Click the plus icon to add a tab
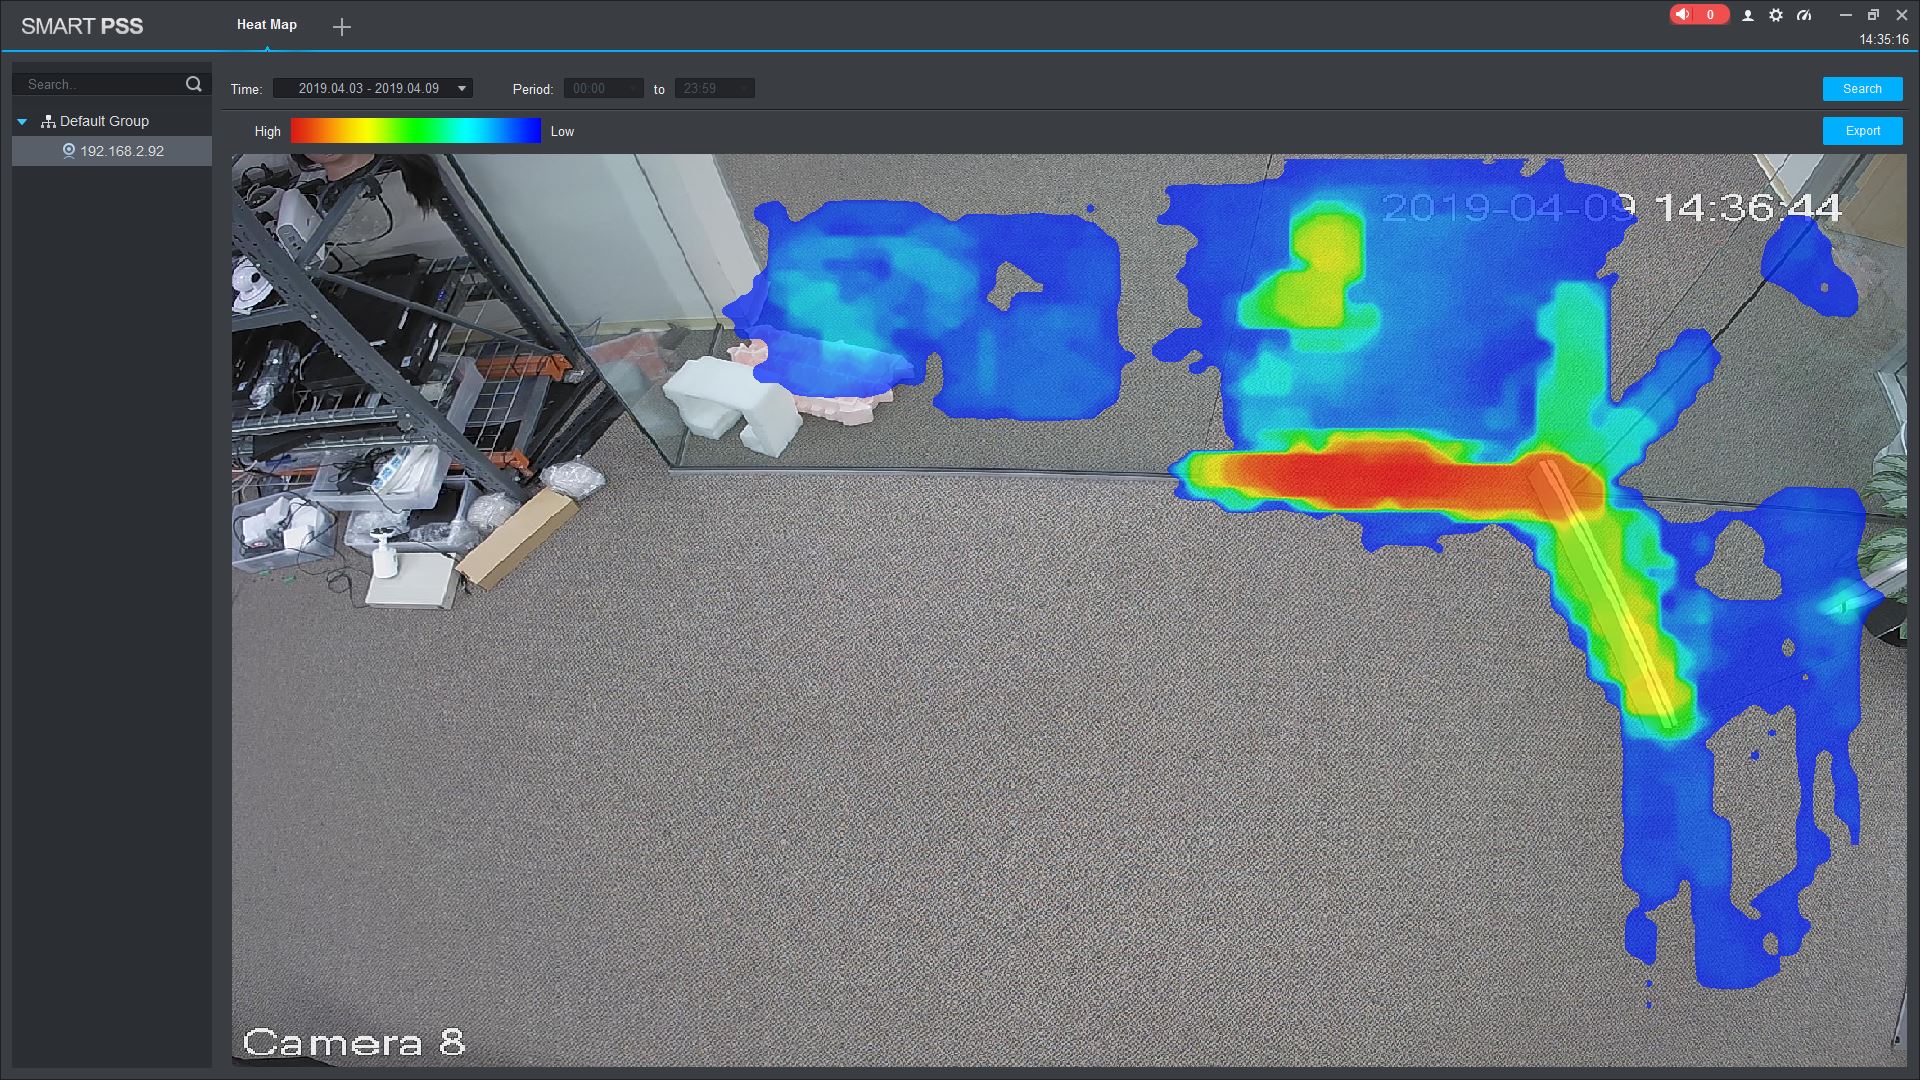The image size is (1920, 1080). 342,27
